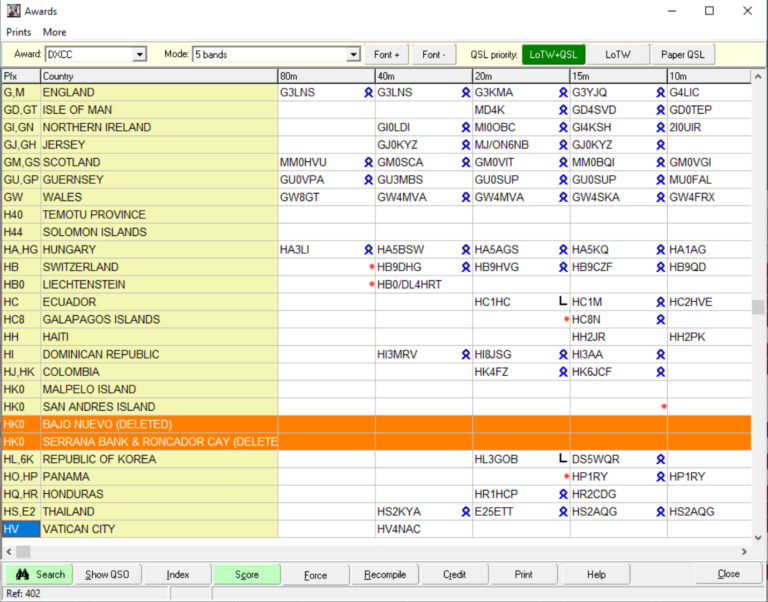
Task: Click the ribbon icon next to HA3LI
Action: coord(368,250)
